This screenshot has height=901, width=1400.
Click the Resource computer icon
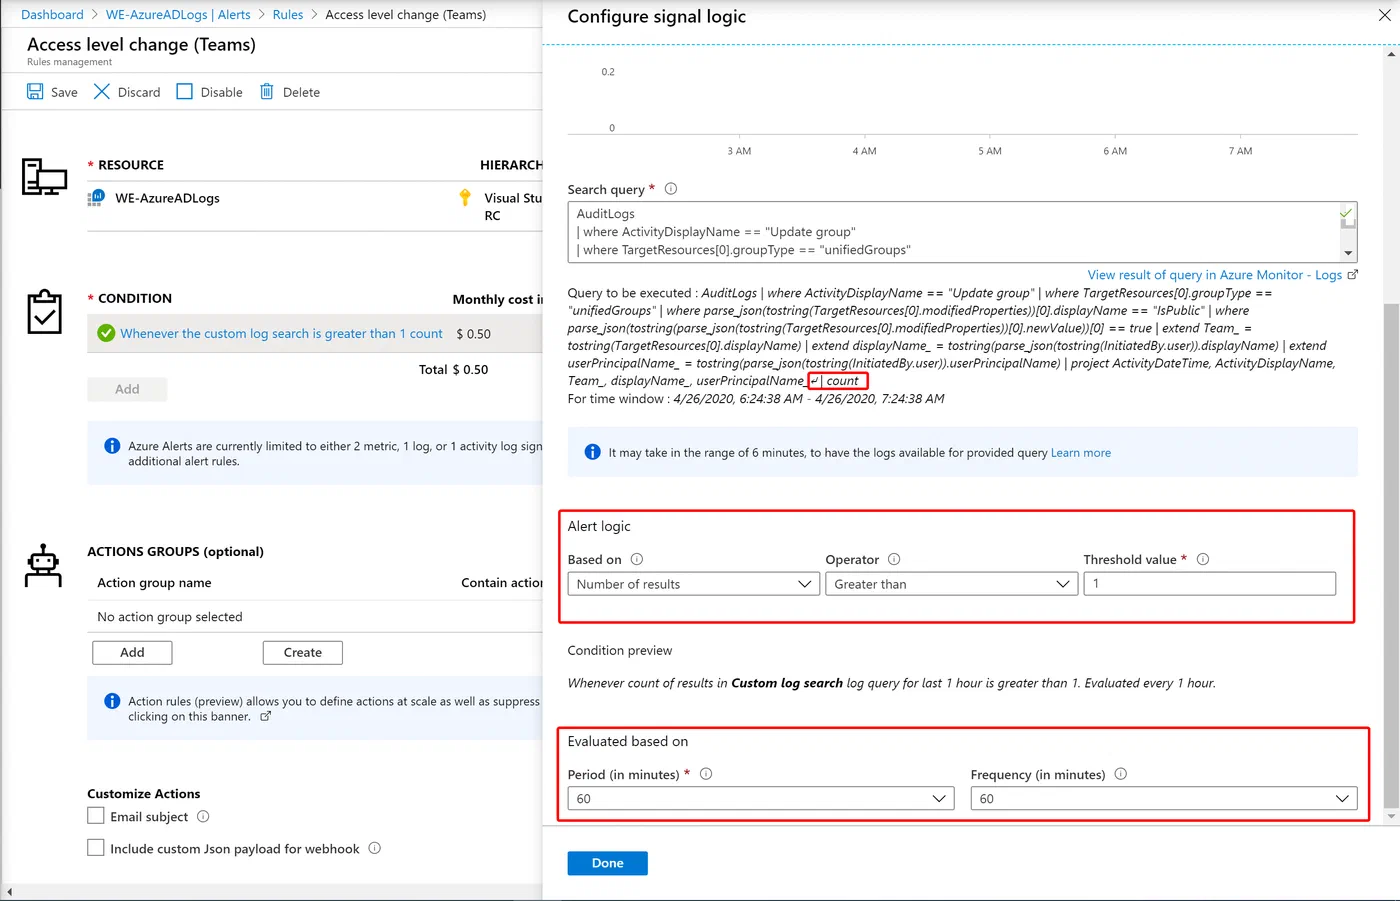tap(44, 177)
